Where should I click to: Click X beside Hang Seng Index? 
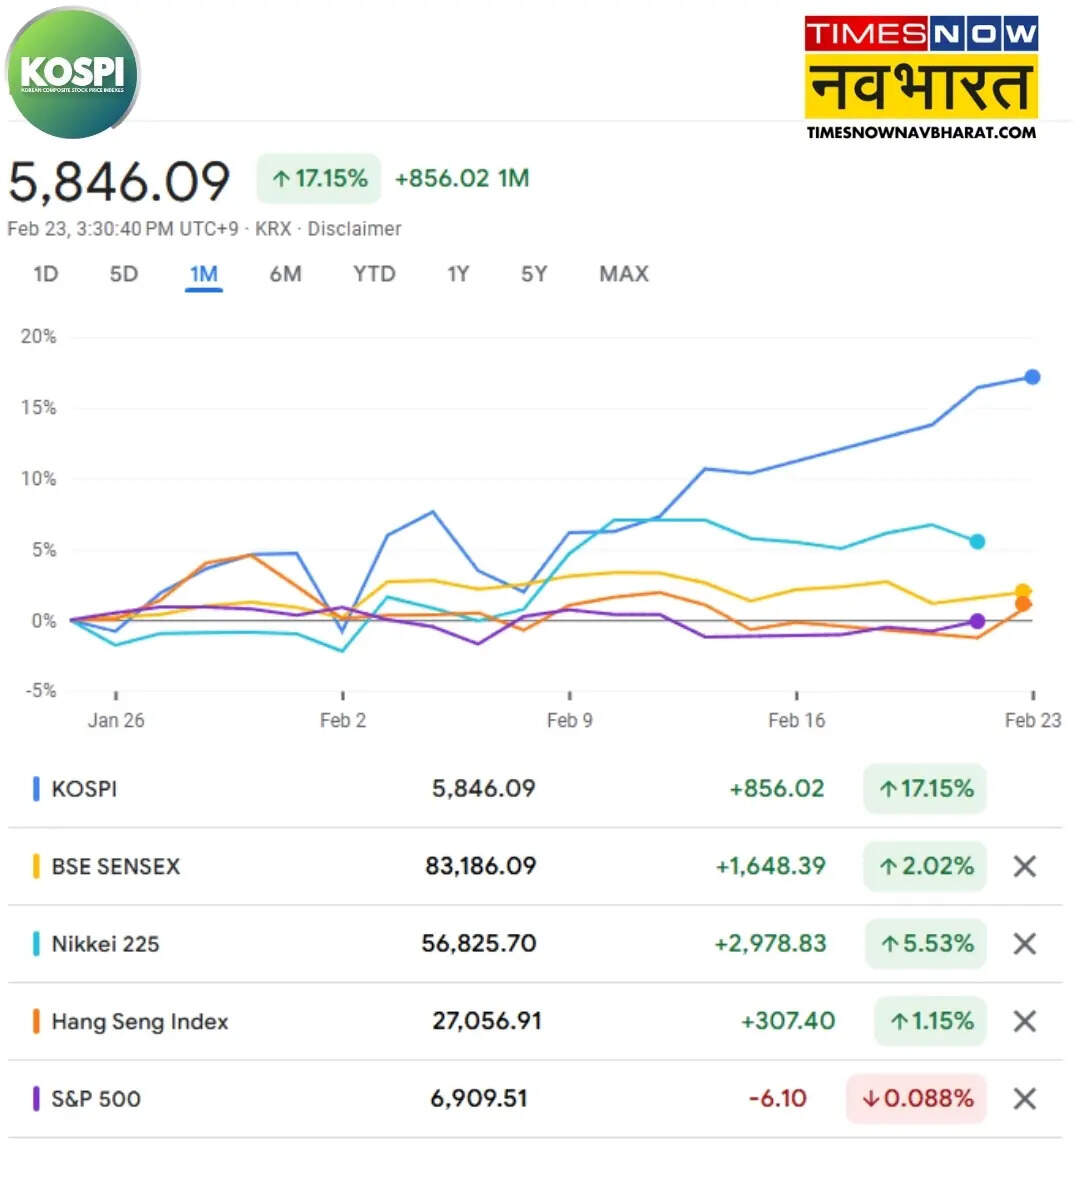pyautogui.click(x=1024, y=1021)
